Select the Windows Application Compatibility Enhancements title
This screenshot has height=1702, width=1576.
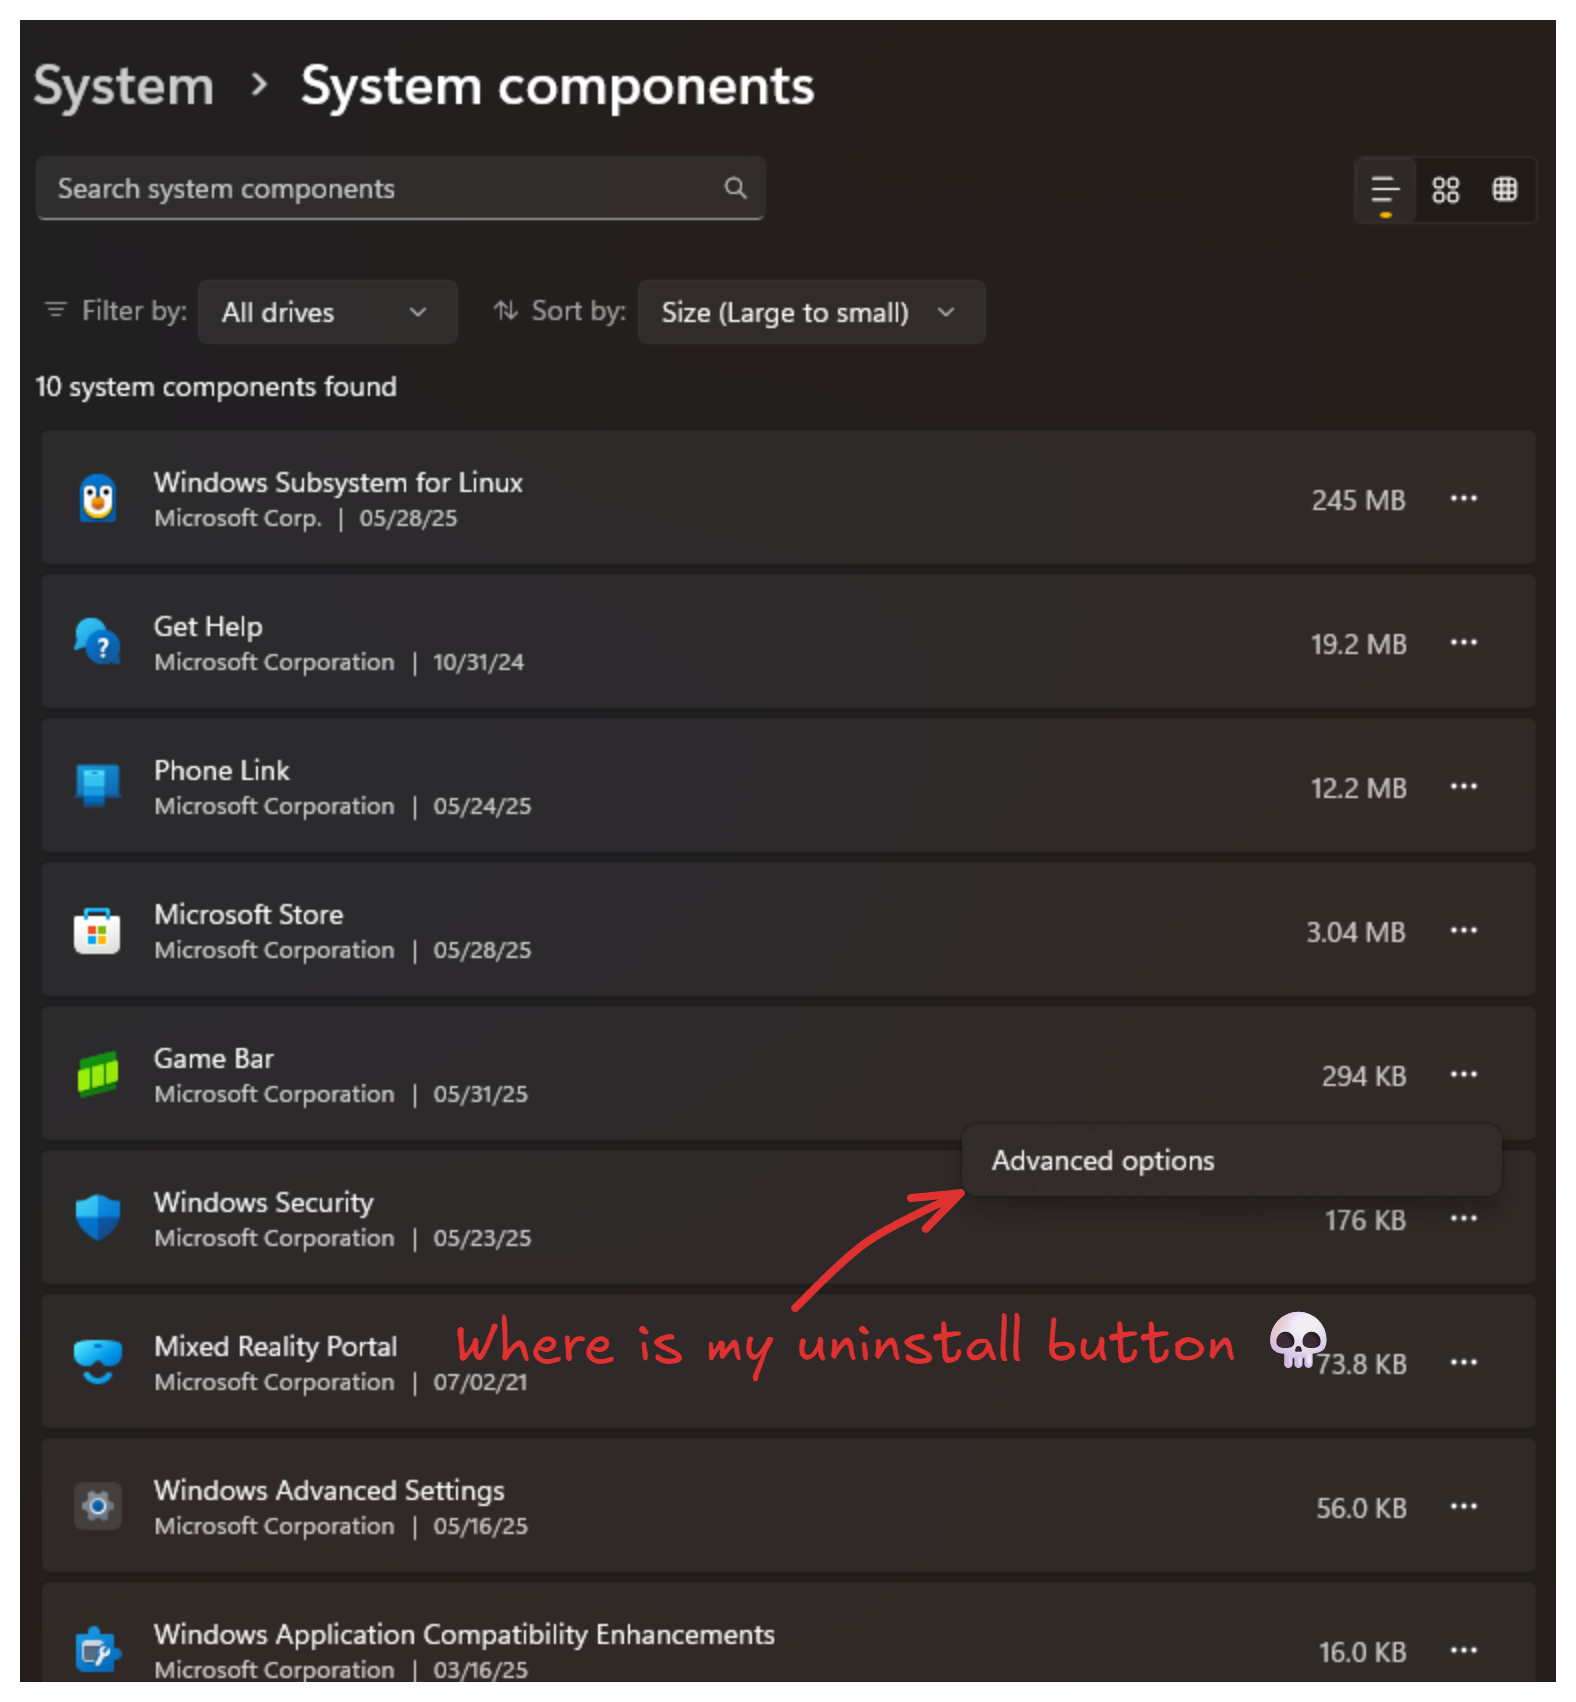(x=464, y=1634)
